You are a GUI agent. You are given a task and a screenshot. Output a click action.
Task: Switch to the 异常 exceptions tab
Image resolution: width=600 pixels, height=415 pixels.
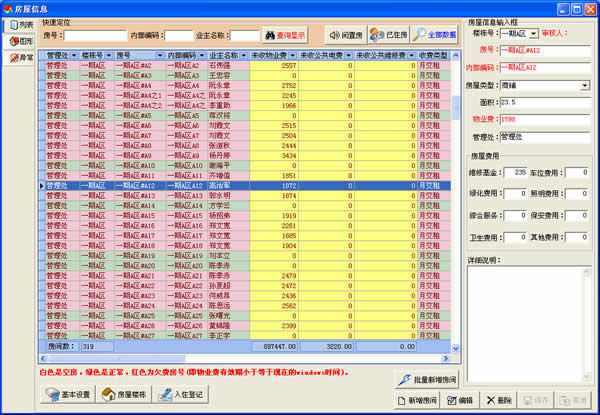point(19,58)
